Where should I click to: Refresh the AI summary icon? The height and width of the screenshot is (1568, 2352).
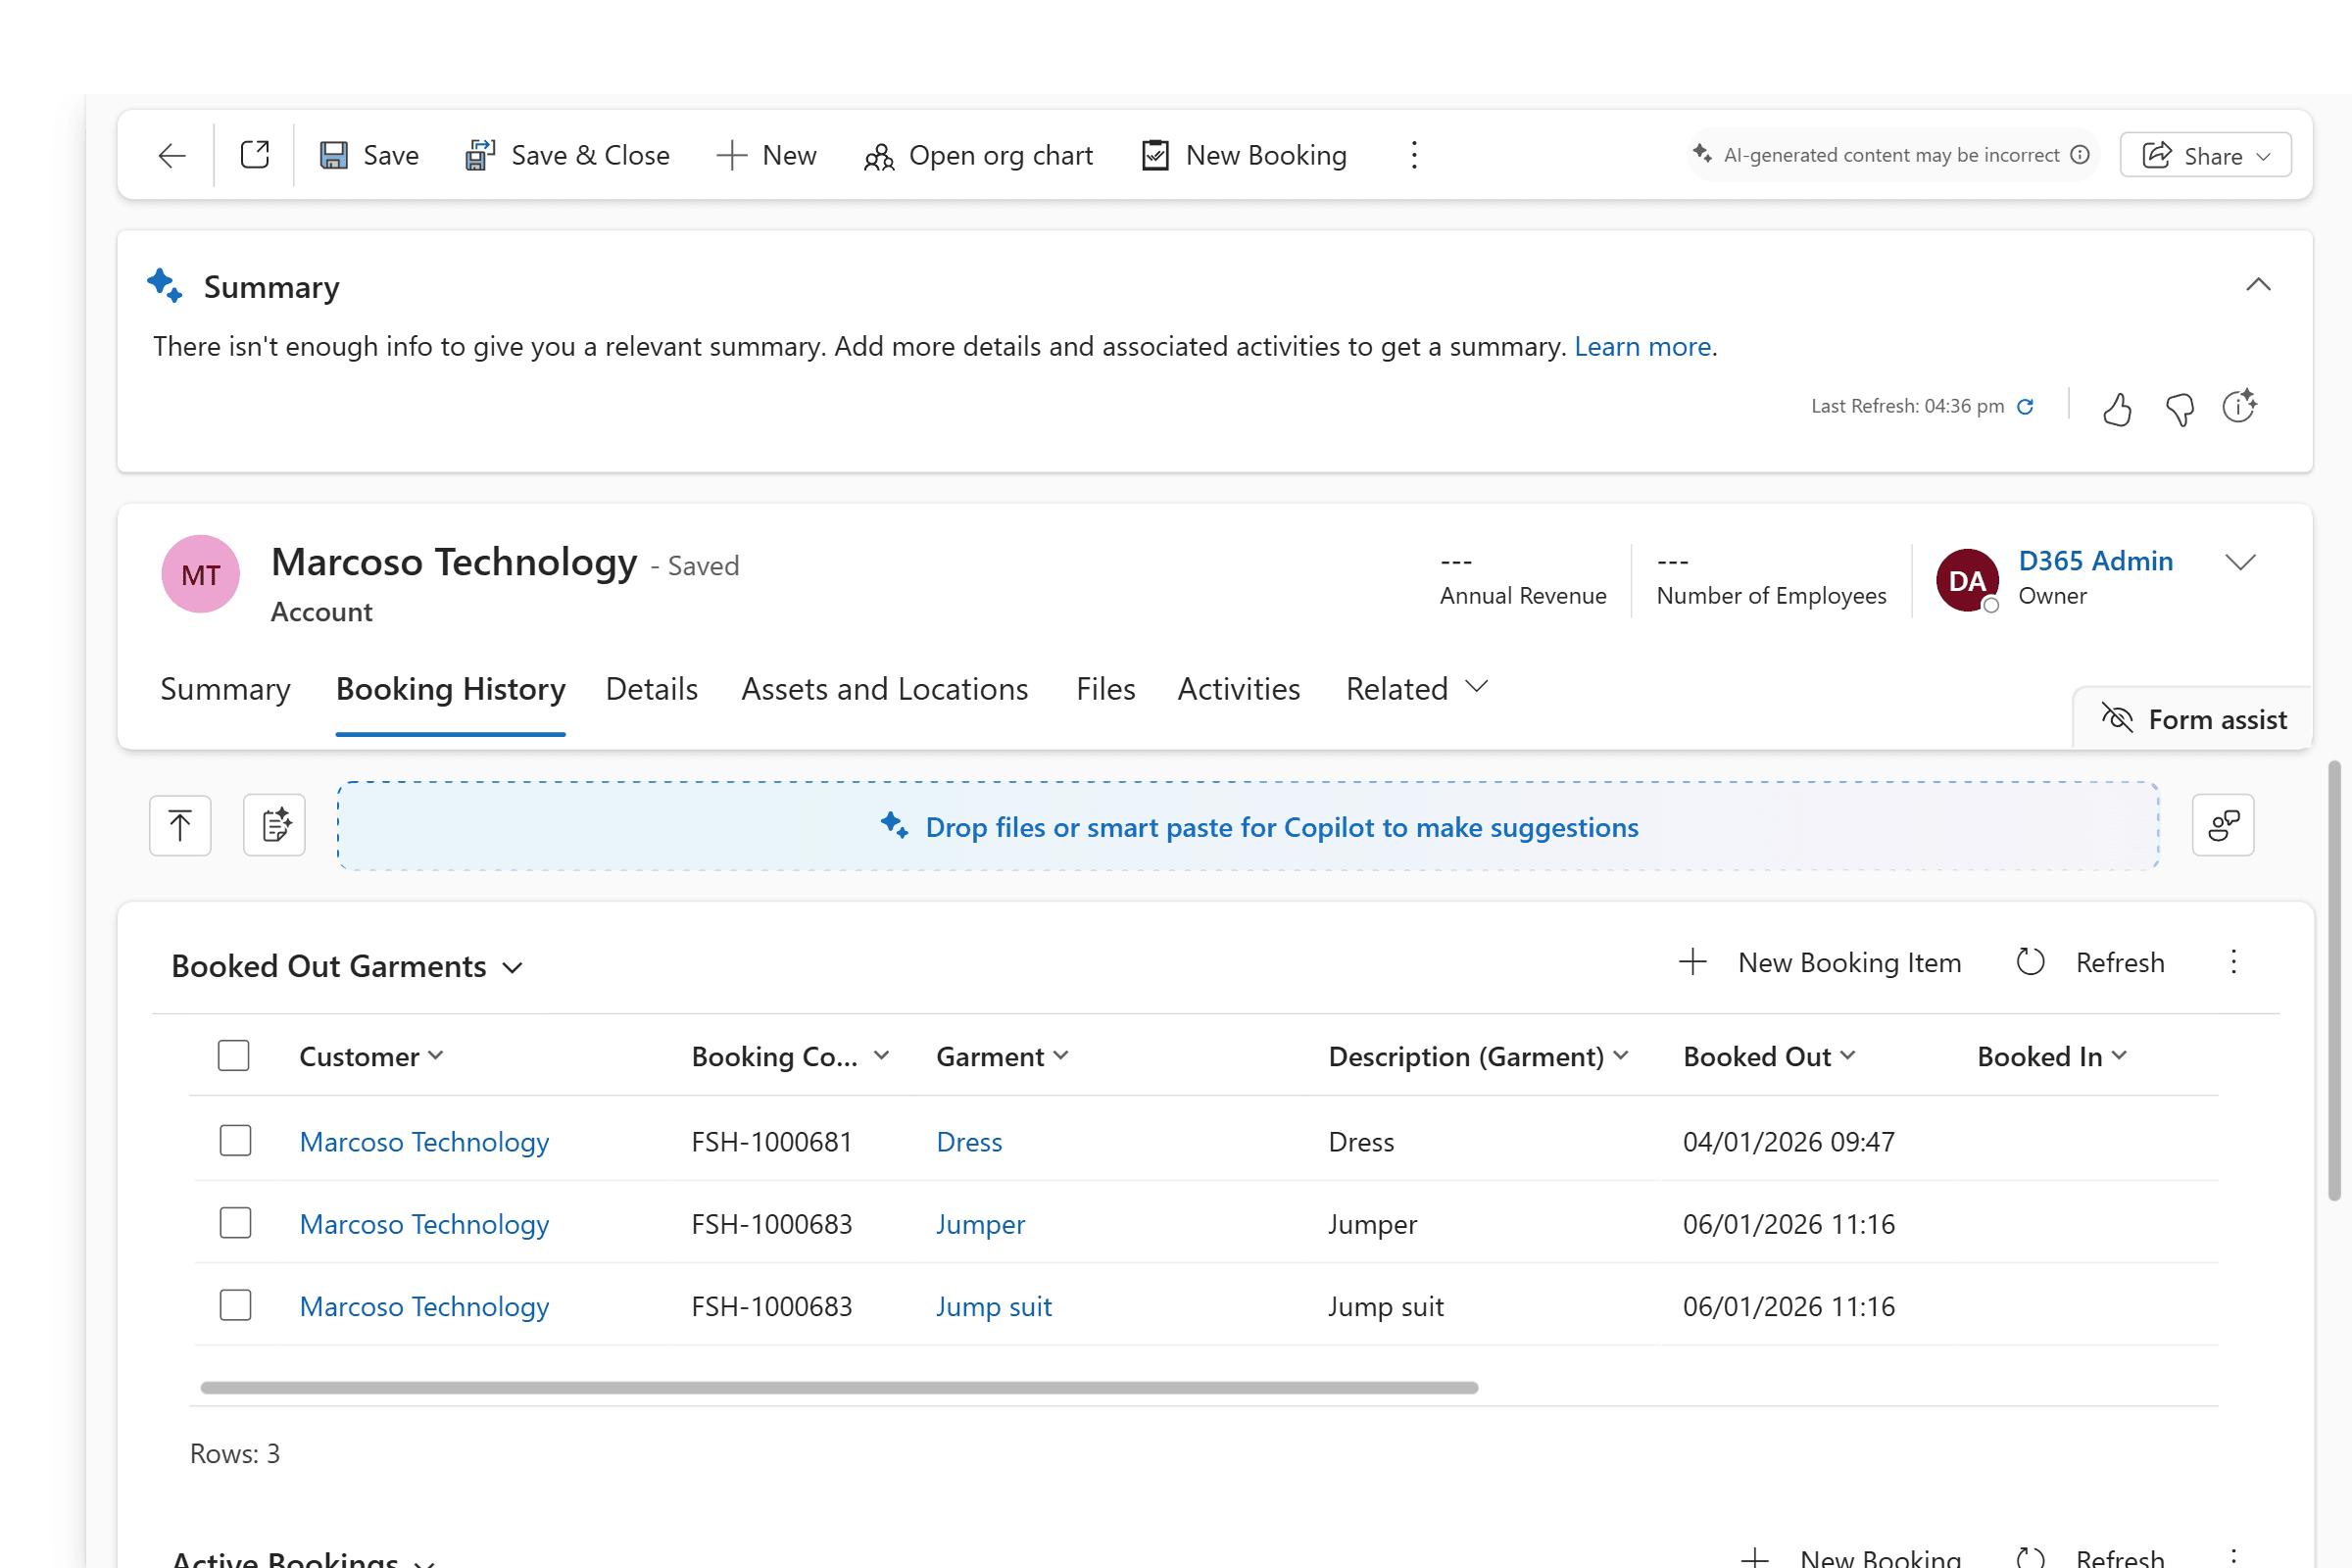(2025, 407)
